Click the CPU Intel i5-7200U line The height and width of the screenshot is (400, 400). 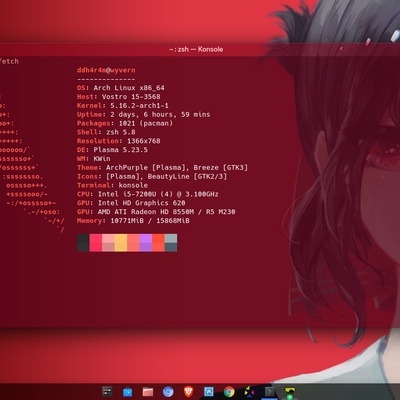click(x=148, y=194)
